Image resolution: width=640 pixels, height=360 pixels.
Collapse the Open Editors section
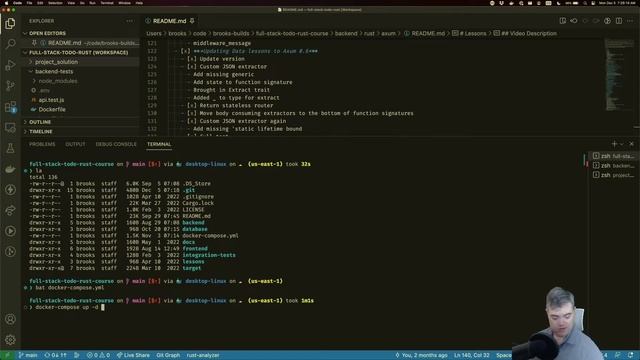tap(25, 33)
